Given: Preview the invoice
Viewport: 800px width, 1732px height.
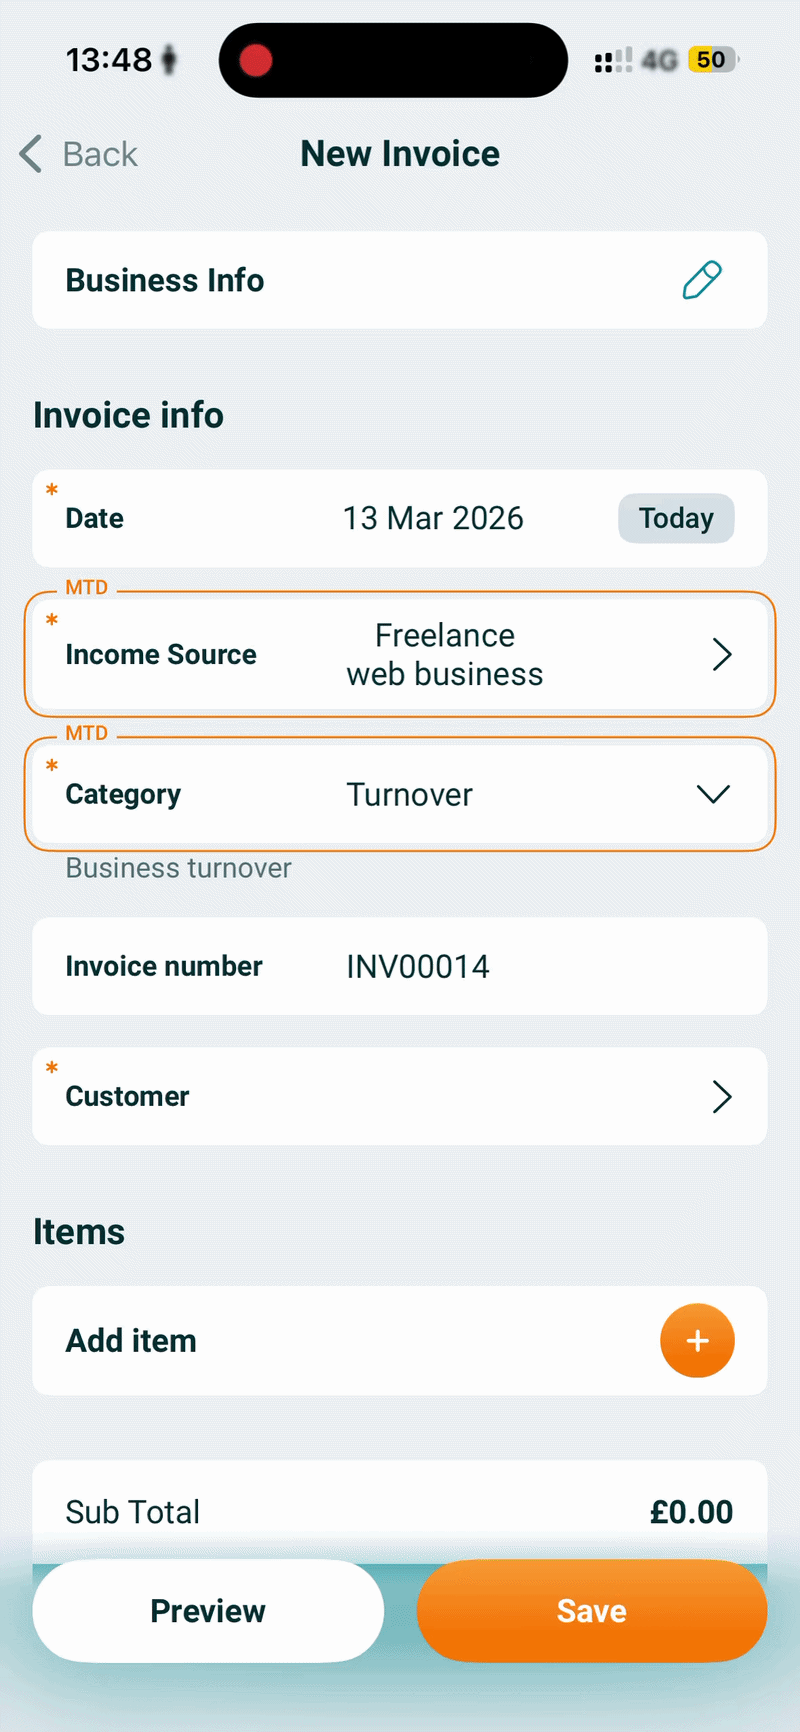Looking at the screenshot, I should 208,1610.
